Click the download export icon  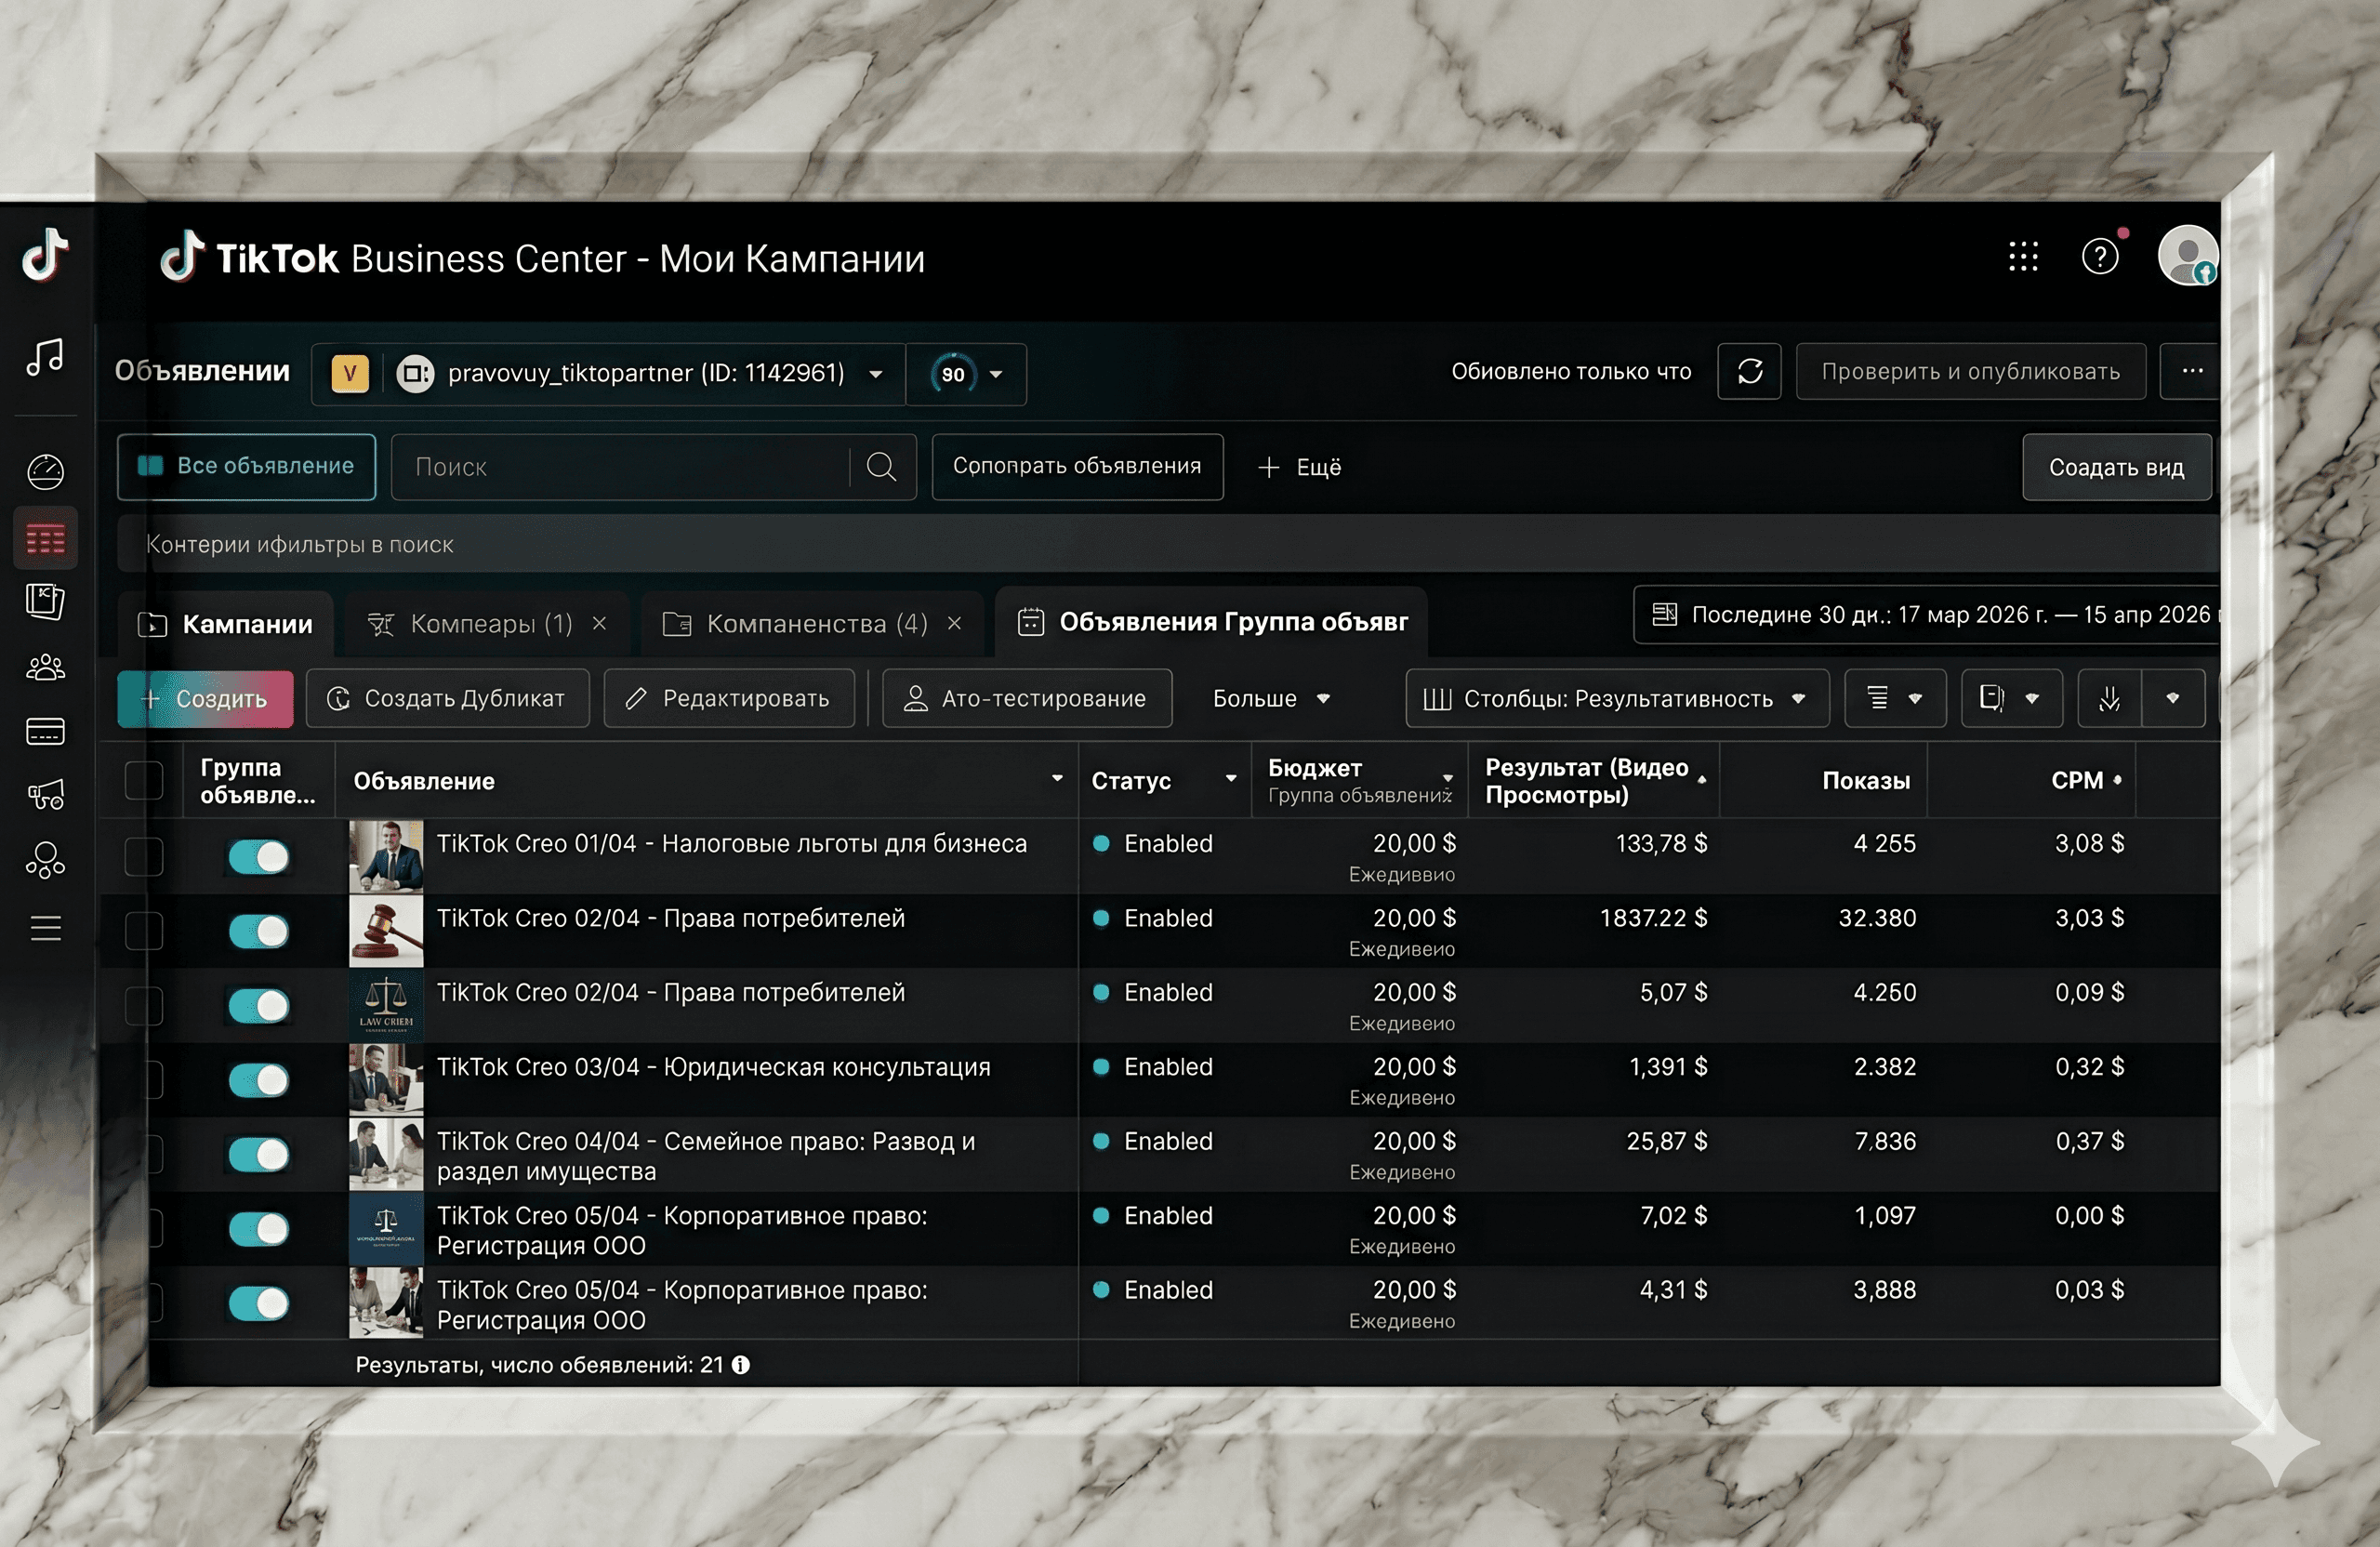point(2109,698)
